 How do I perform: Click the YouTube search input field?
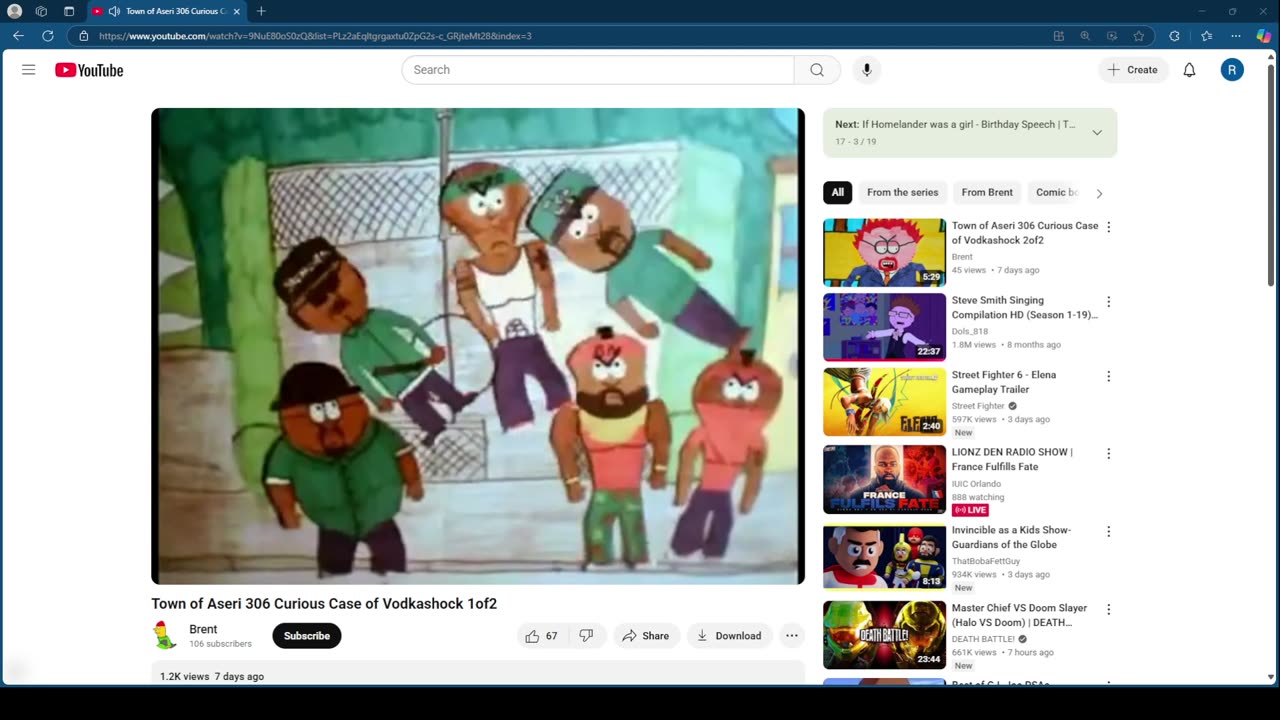pyautogui.click(x=598, y=70)
